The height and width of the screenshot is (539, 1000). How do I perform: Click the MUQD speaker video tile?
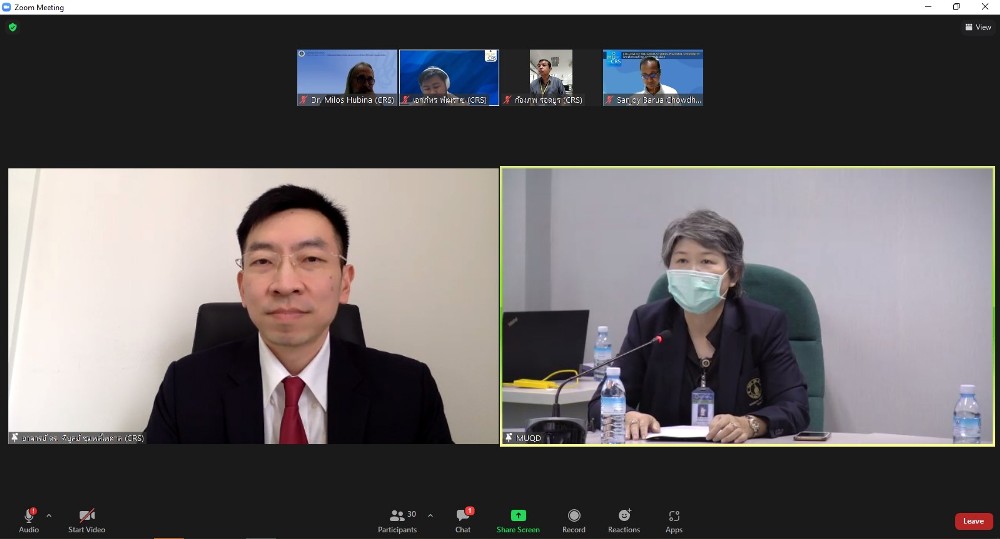pyautogui.click(x=747, y=305)
